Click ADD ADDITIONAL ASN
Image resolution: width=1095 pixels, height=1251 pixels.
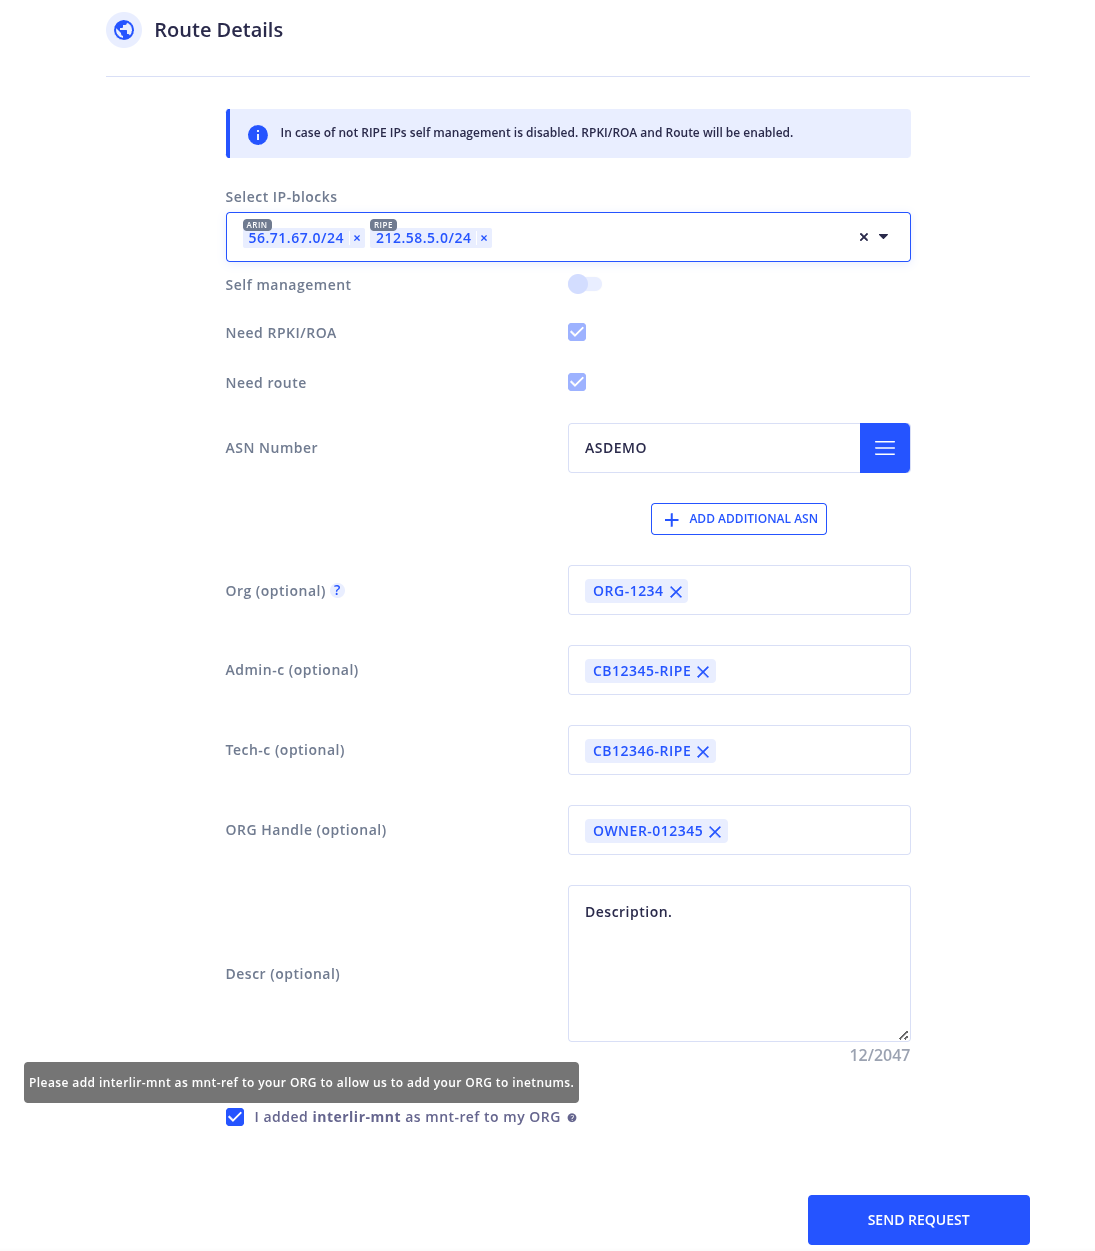(739, 518)
